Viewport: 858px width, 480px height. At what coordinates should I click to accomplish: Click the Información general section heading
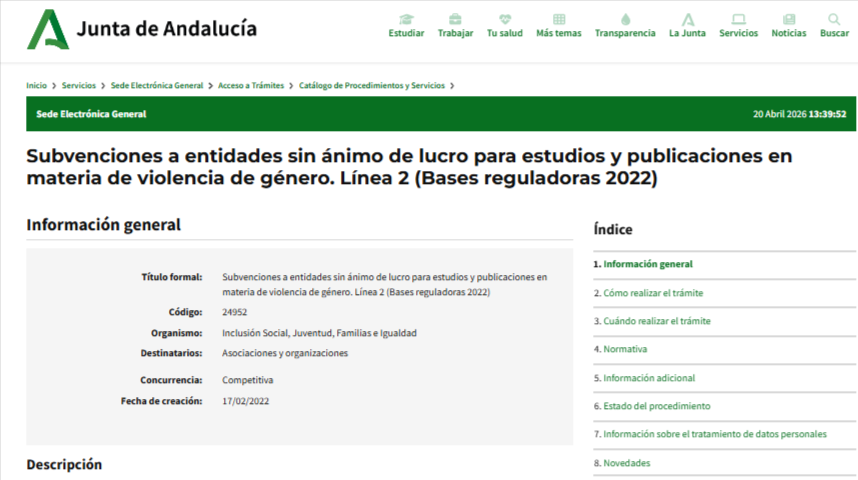[x=103, y=225]
